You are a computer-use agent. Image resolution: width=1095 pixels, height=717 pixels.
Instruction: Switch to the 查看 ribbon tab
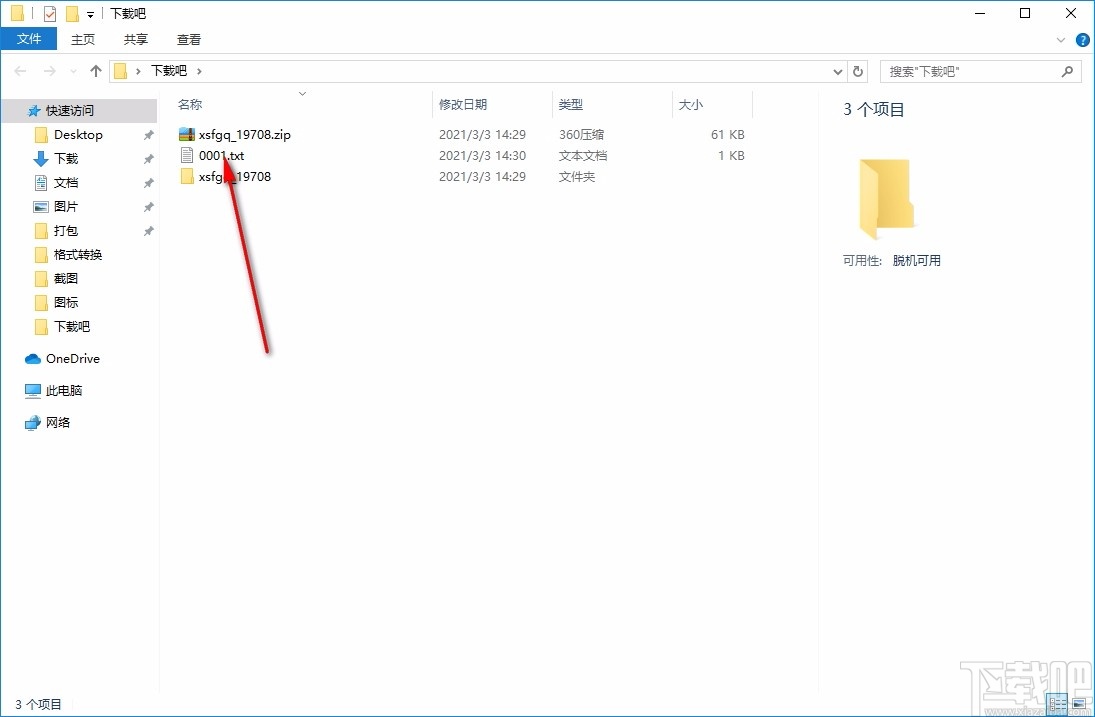[x=189, y=40]
